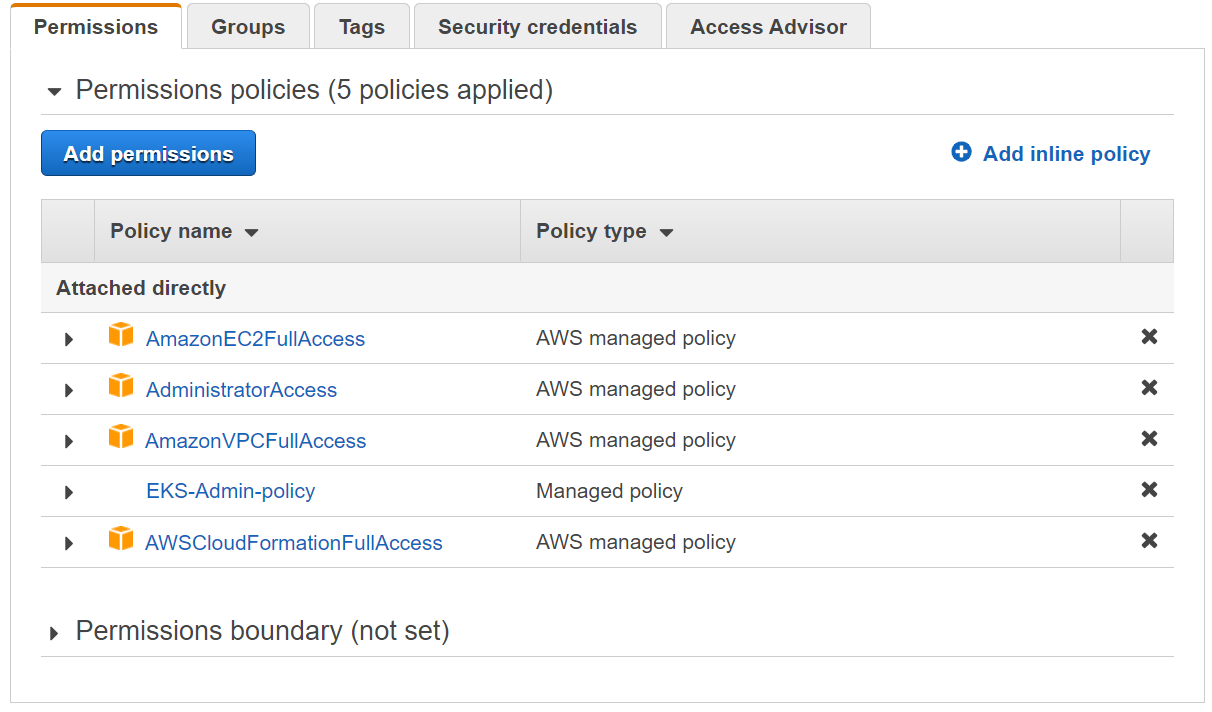Expand the AmazonEC2FullAccess policy row
Image resolution: width=1212 pixels, height=712 pixels.
pos(69,339)
